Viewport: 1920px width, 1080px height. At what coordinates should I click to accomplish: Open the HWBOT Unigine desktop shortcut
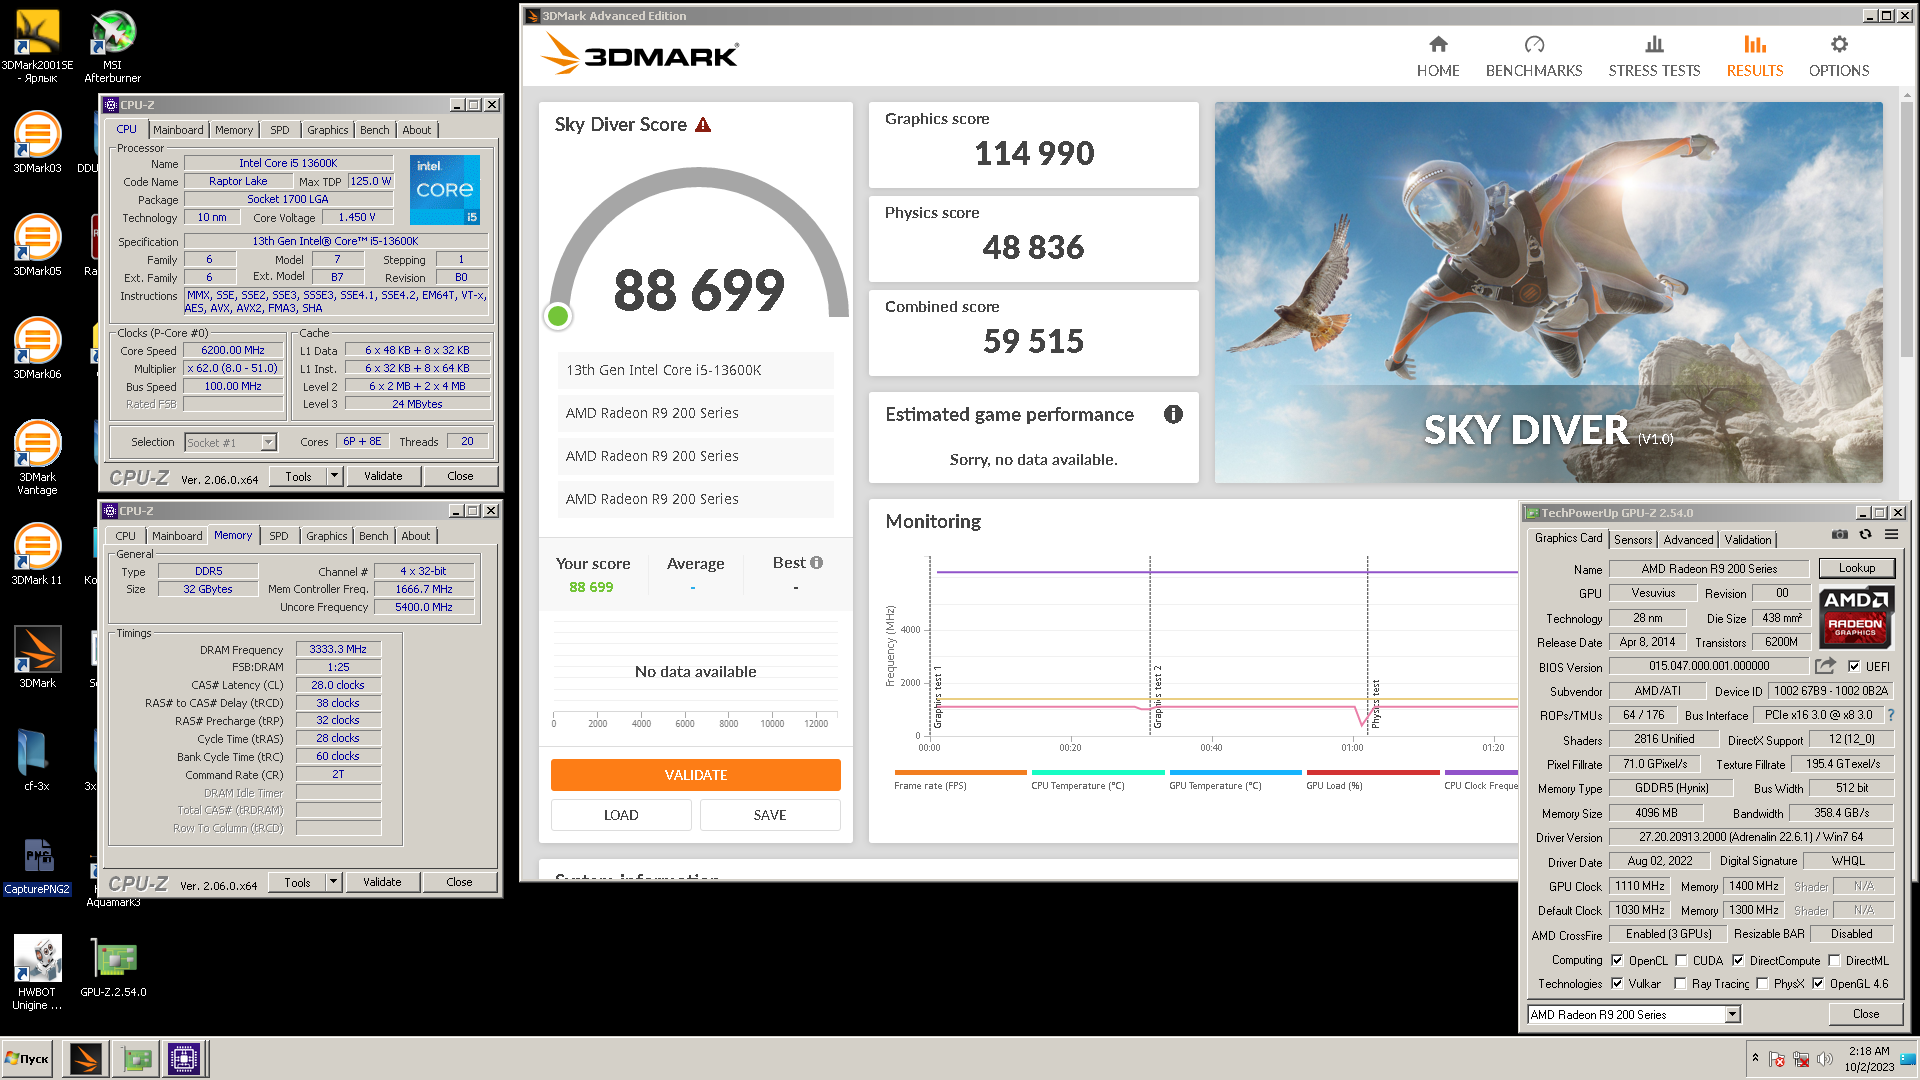pyautogui.click(x=37, y=972)
